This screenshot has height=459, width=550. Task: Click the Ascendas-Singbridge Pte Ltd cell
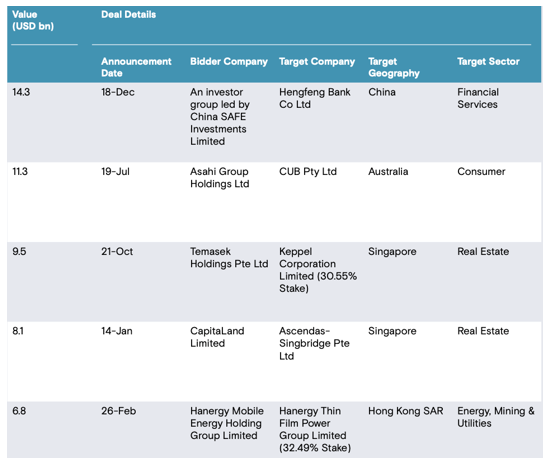314,344
